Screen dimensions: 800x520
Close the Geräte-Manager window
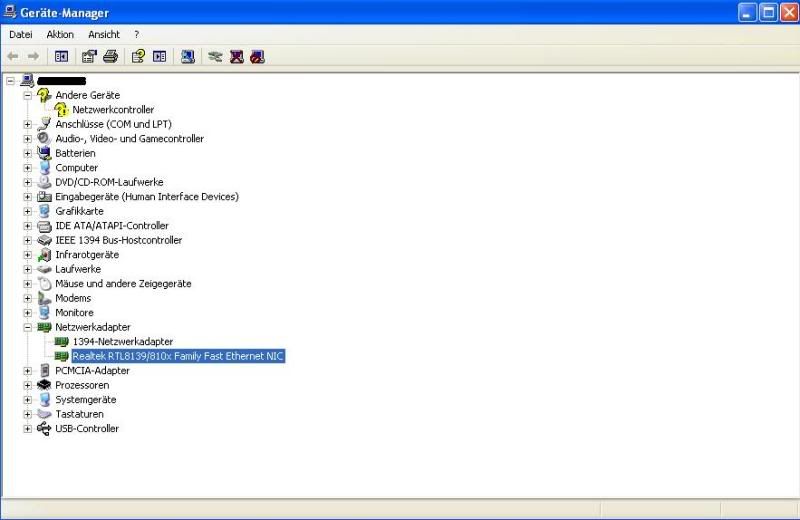[789, 12]
